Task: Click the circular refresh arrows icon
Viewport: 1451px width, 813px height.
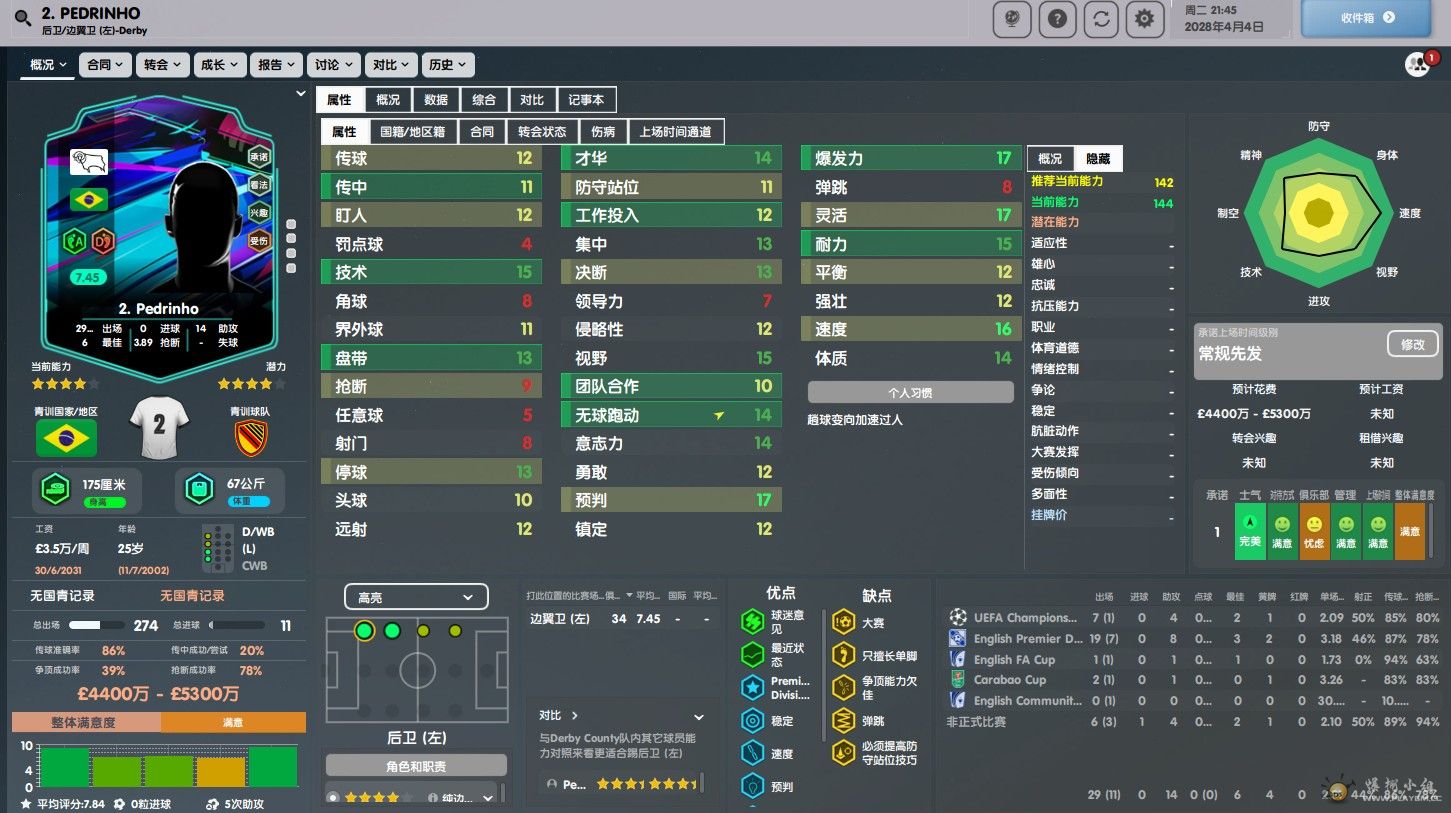Action: (1101, 19)
